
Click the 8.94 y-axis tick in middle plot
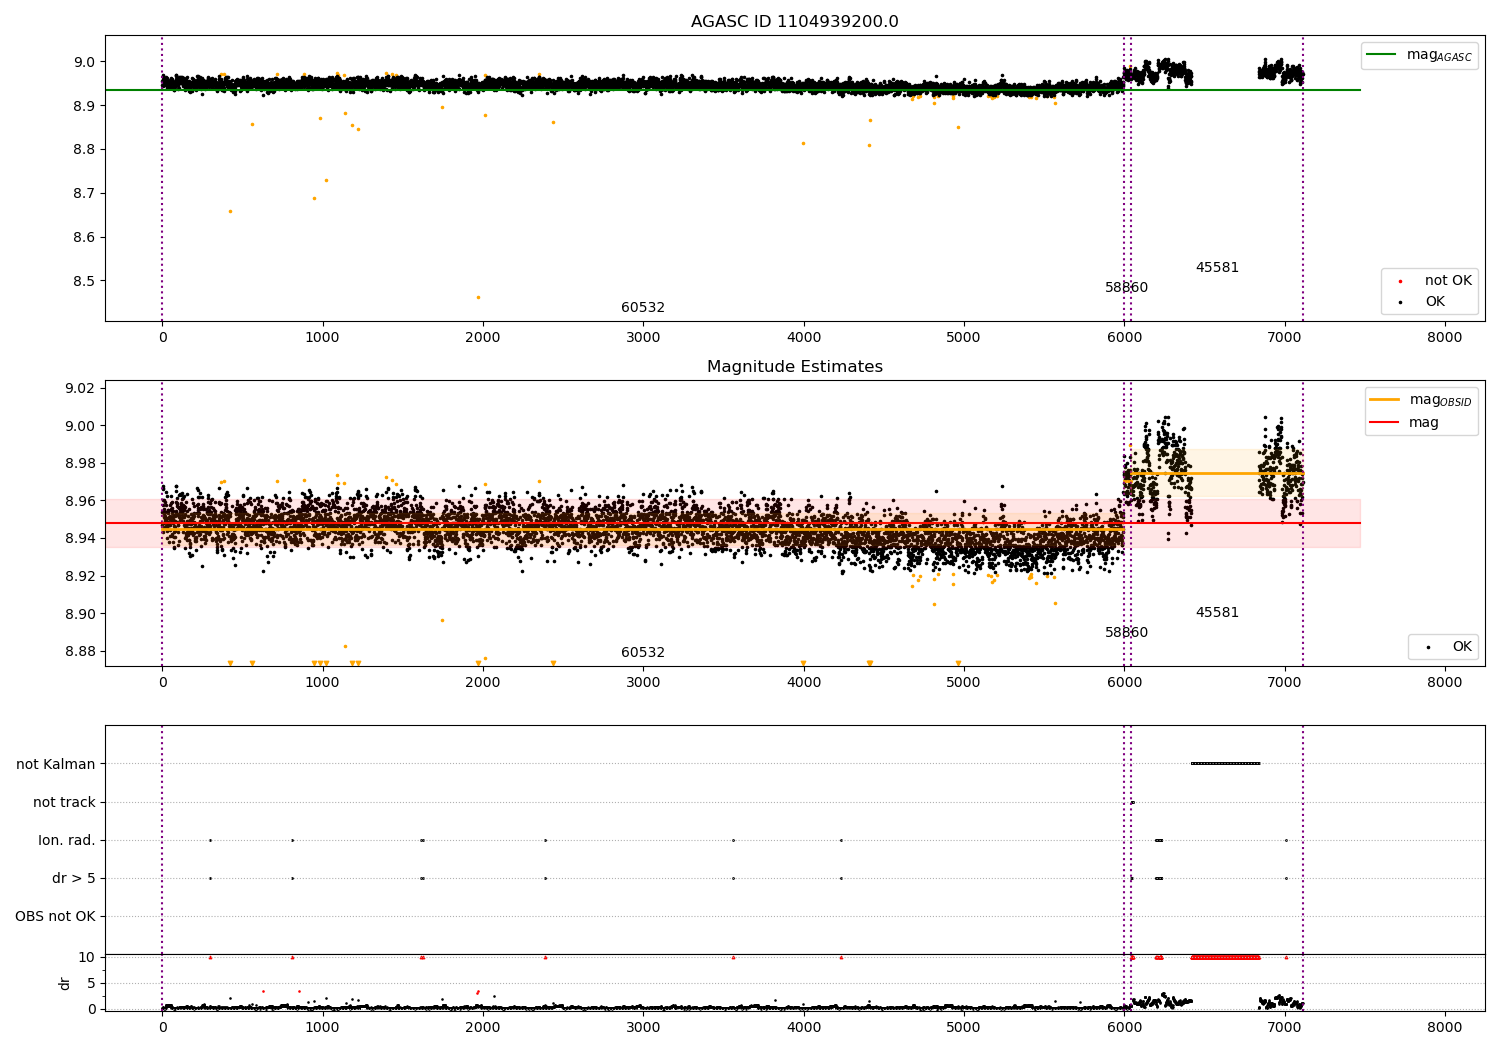(x=80, y=539)
